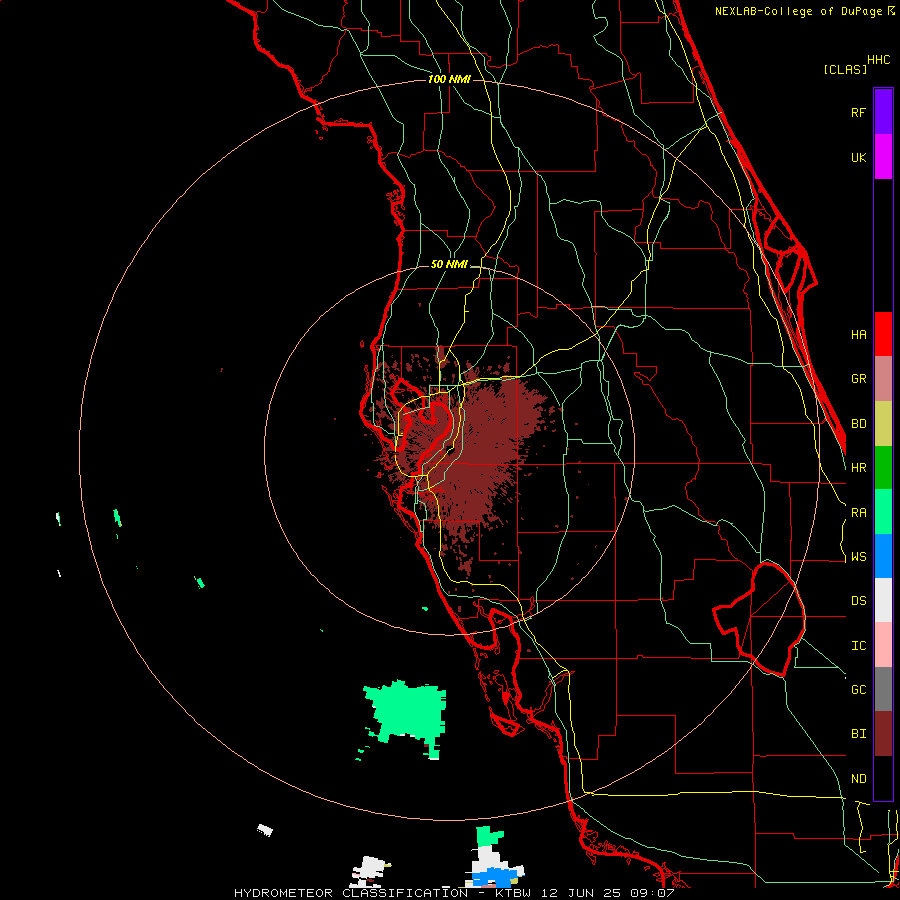
Task: Click the IC pink legend swatch
Action: [883, 645]
